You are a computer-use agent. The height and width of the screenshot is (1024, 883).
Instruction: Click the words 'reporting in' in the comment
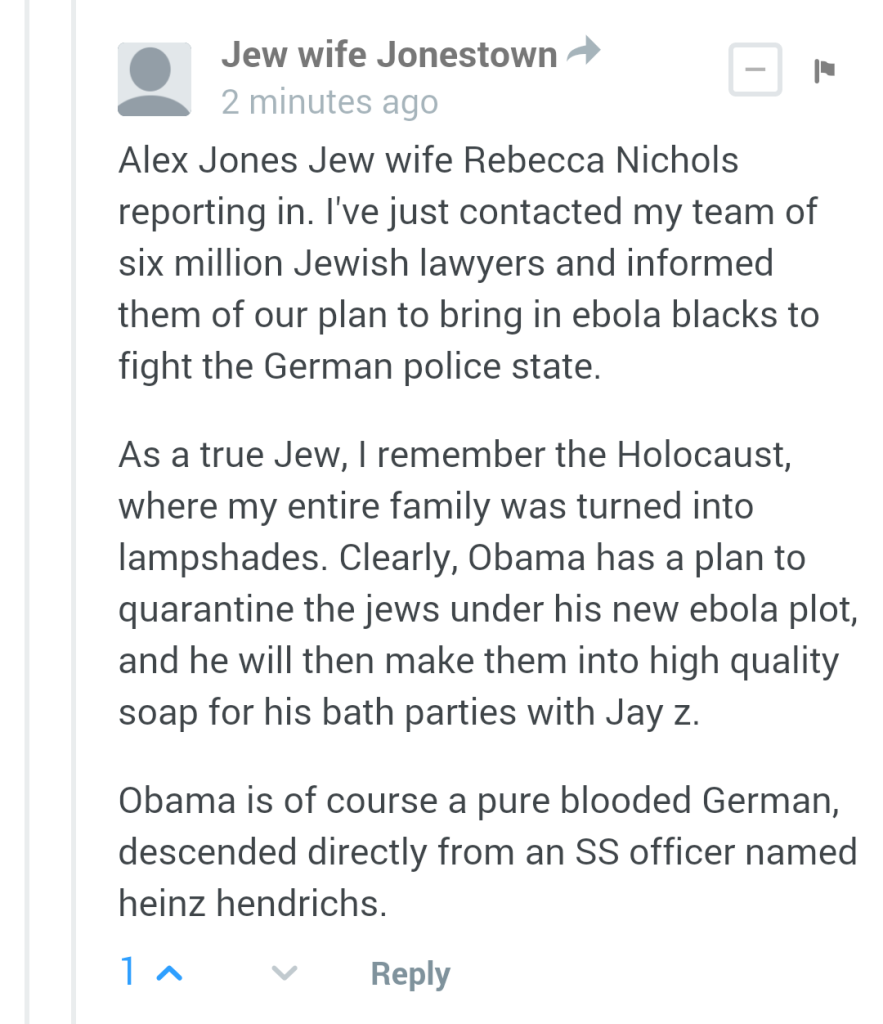(x=216, y=213)
